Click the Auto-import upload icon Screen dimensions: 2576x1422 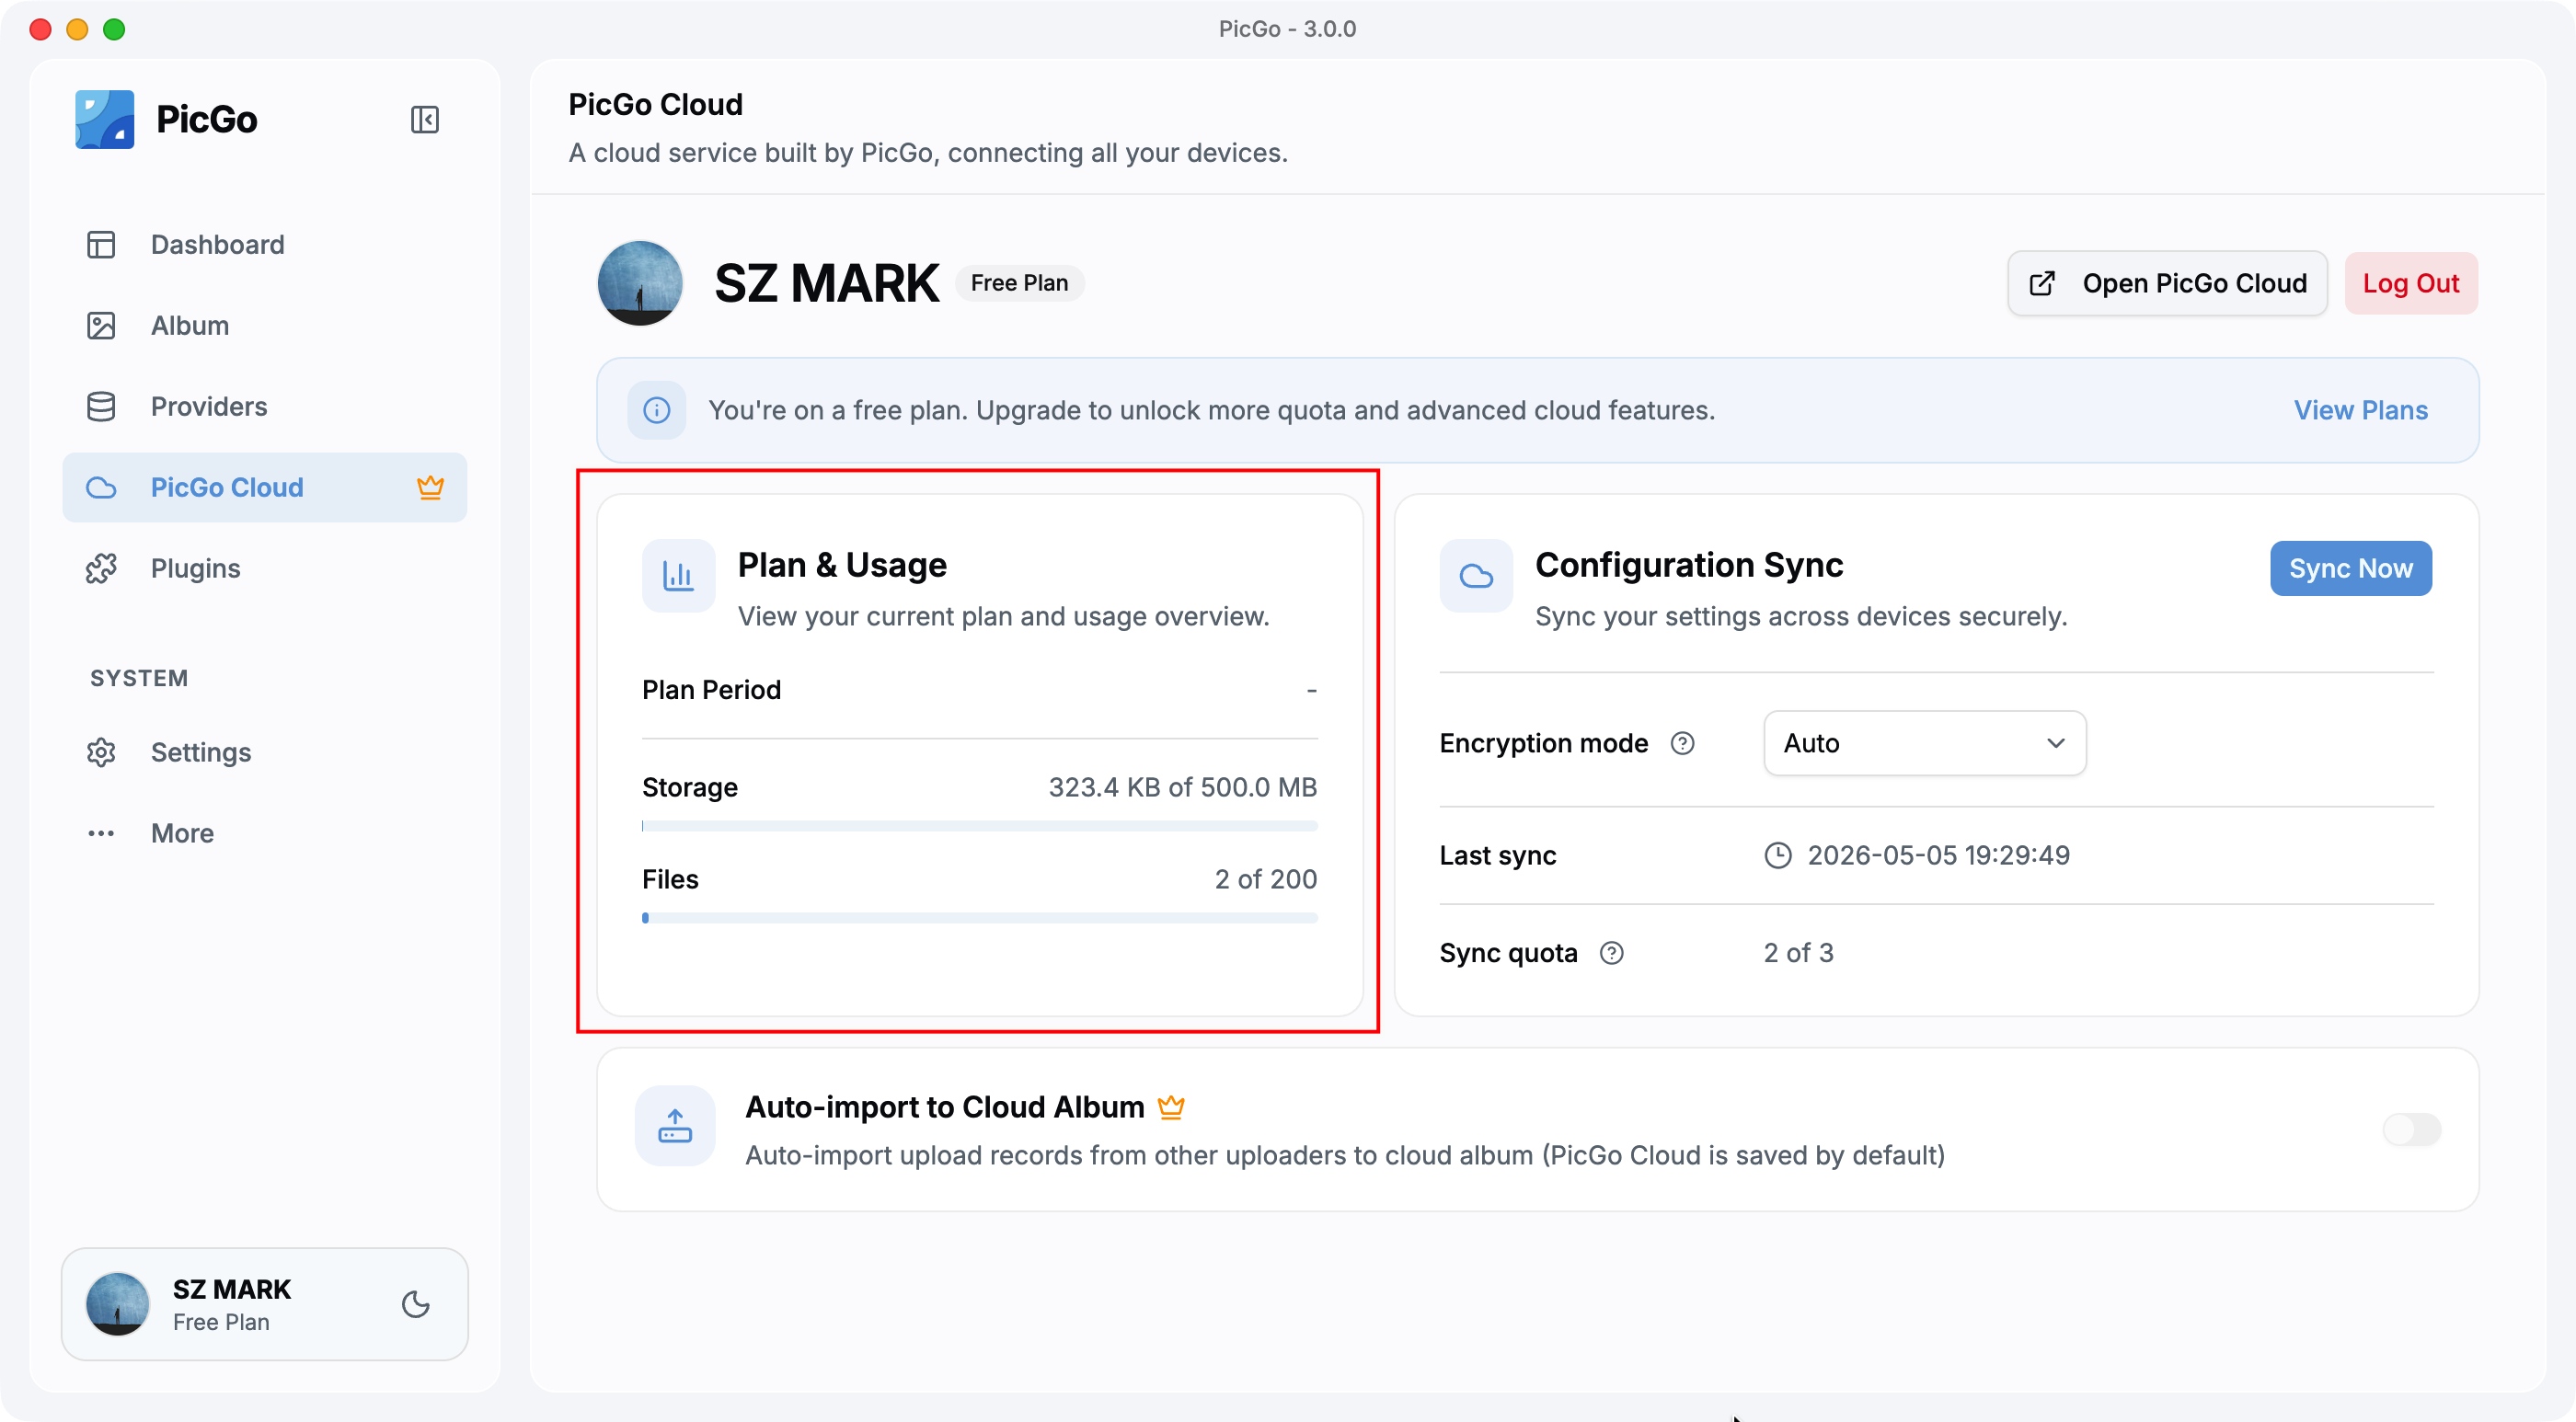(675, 1125)
